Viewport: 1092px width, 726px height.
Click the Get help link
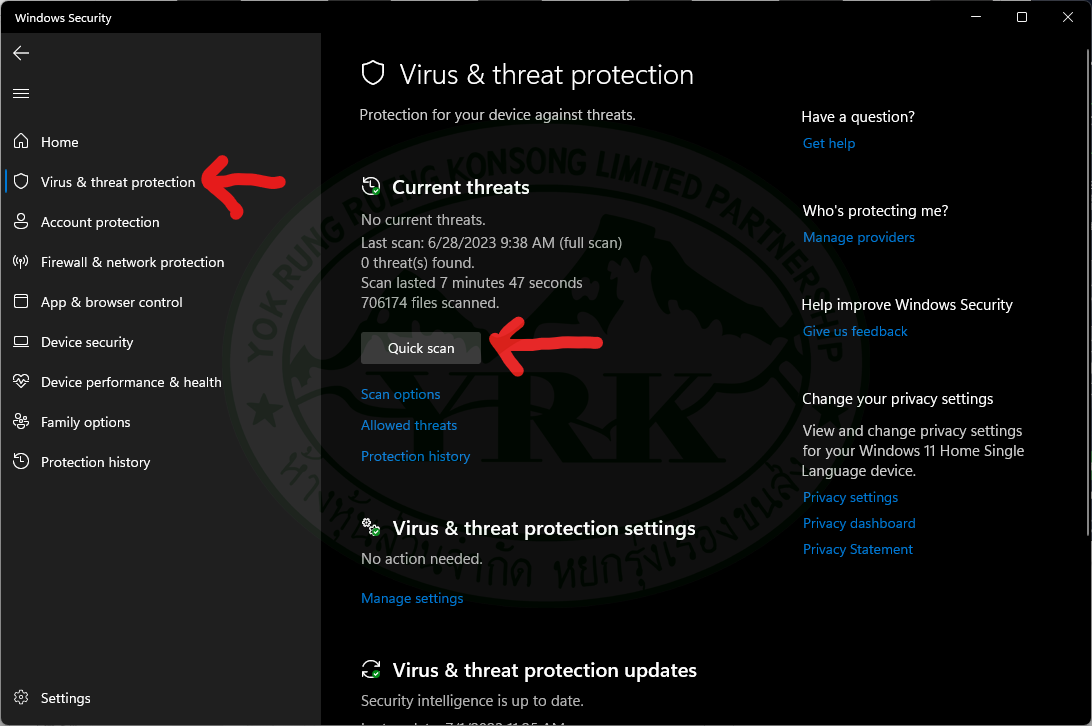pyautogui.click(x=829, y=144)
